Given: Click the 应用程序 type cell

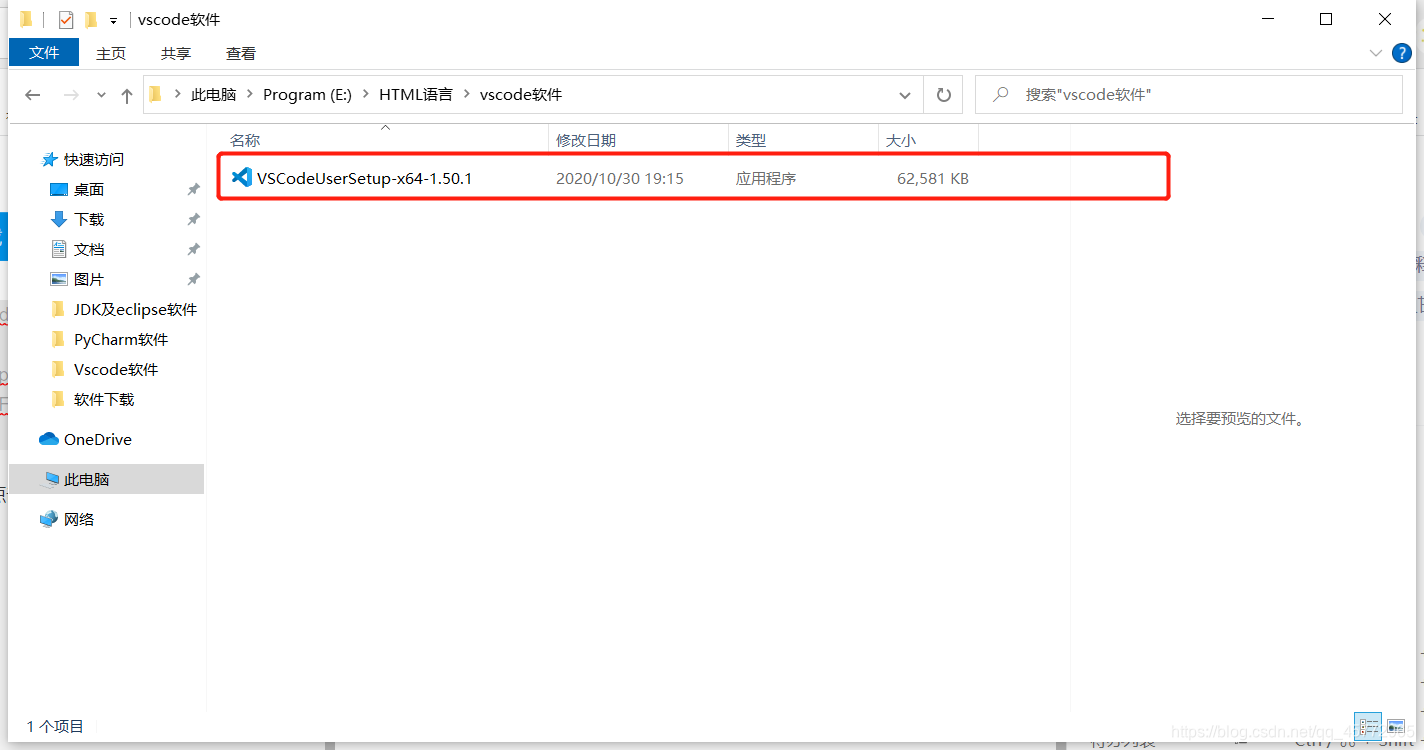Looking at the screenshot, I should 766,179.
